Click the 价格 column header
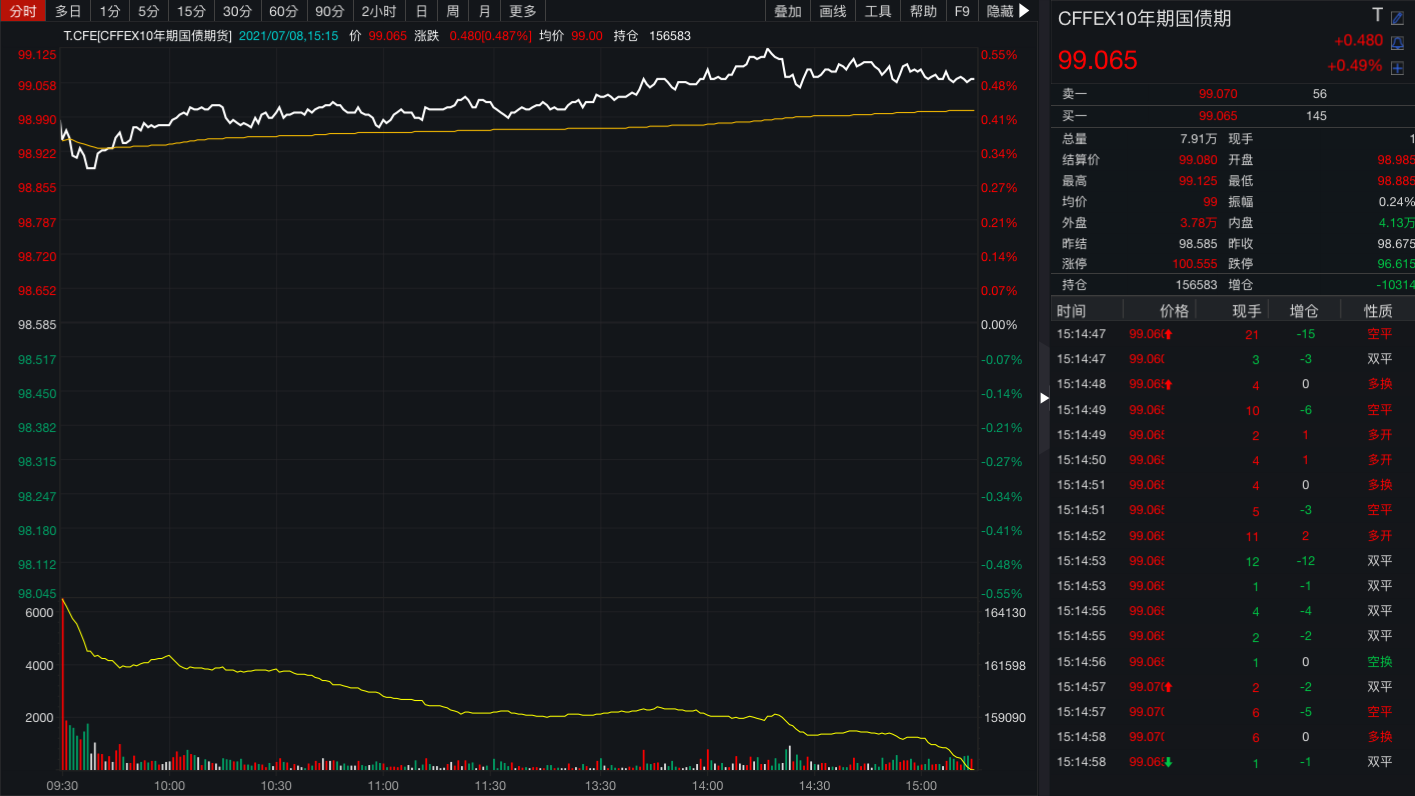The image size is (1415, 796). (x=1174, y=310)
